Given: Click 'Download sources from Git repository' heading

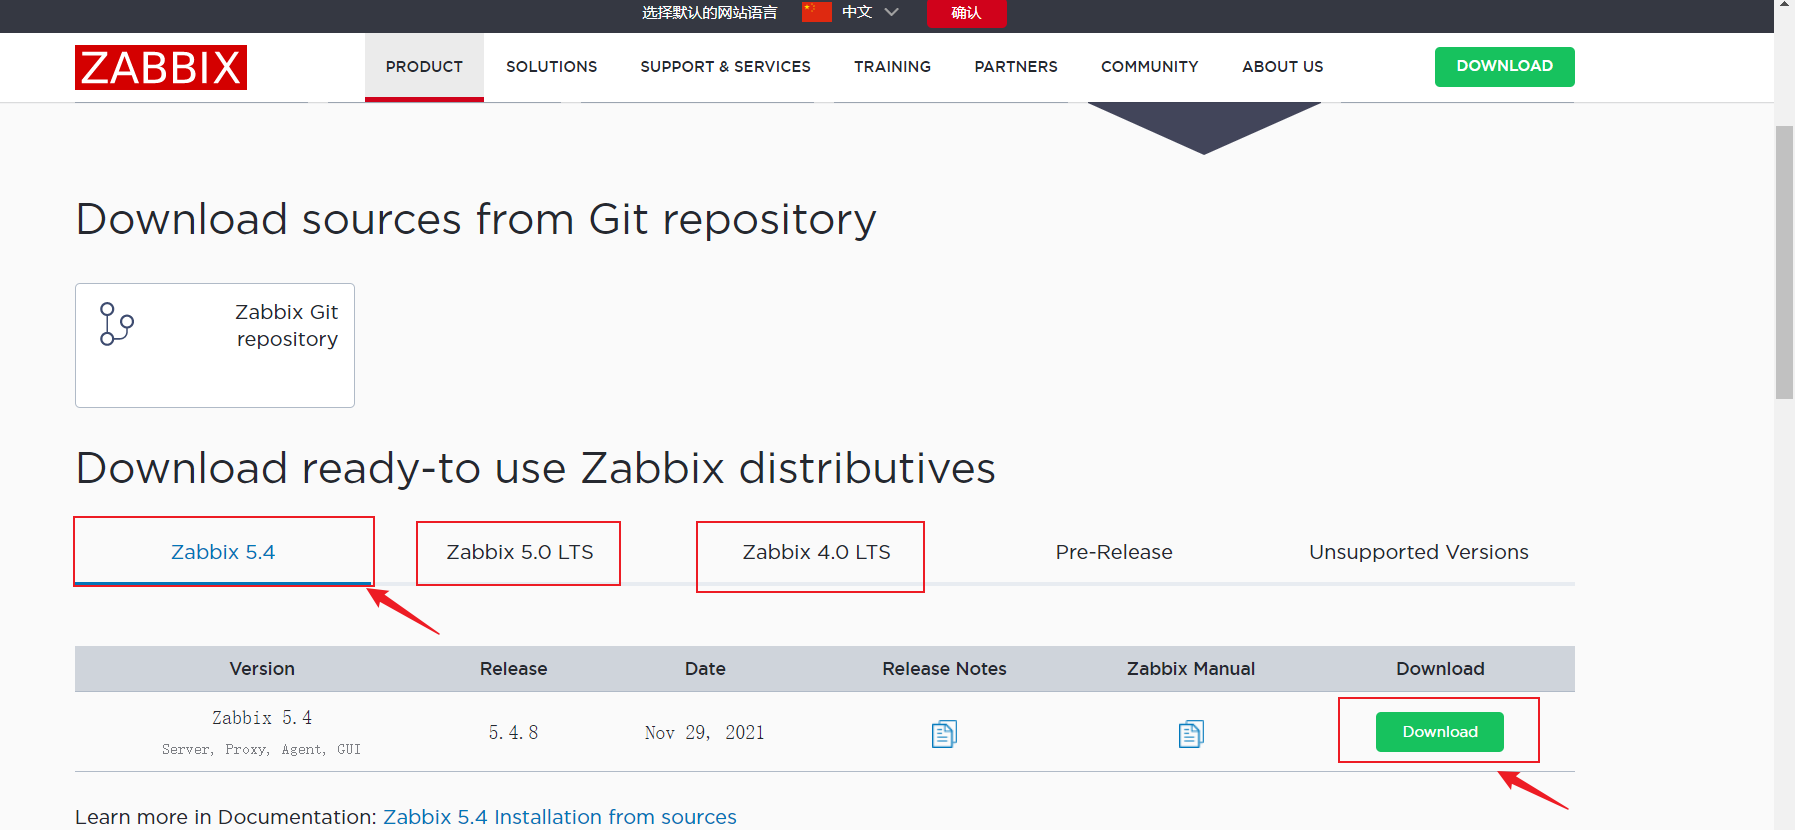Looking at the screenshot, I should [x=476, y=219].
